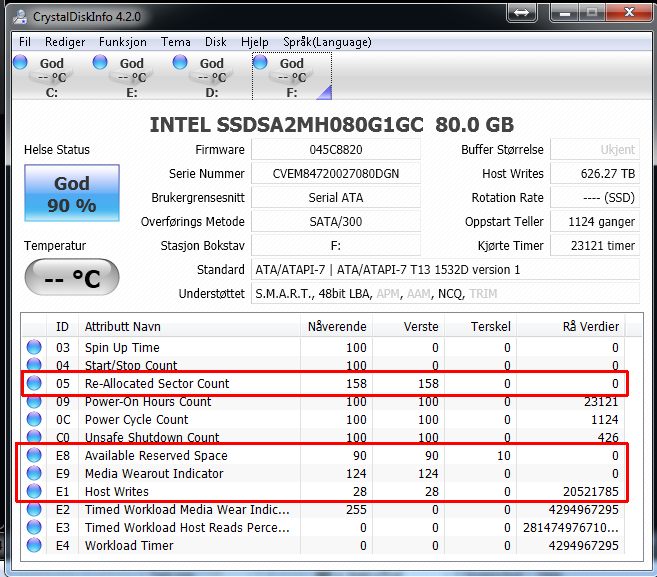The height and width of the screenshot is (577, 657).
Task: Click status orb for Power-On Hours Count
Action: 34,401
